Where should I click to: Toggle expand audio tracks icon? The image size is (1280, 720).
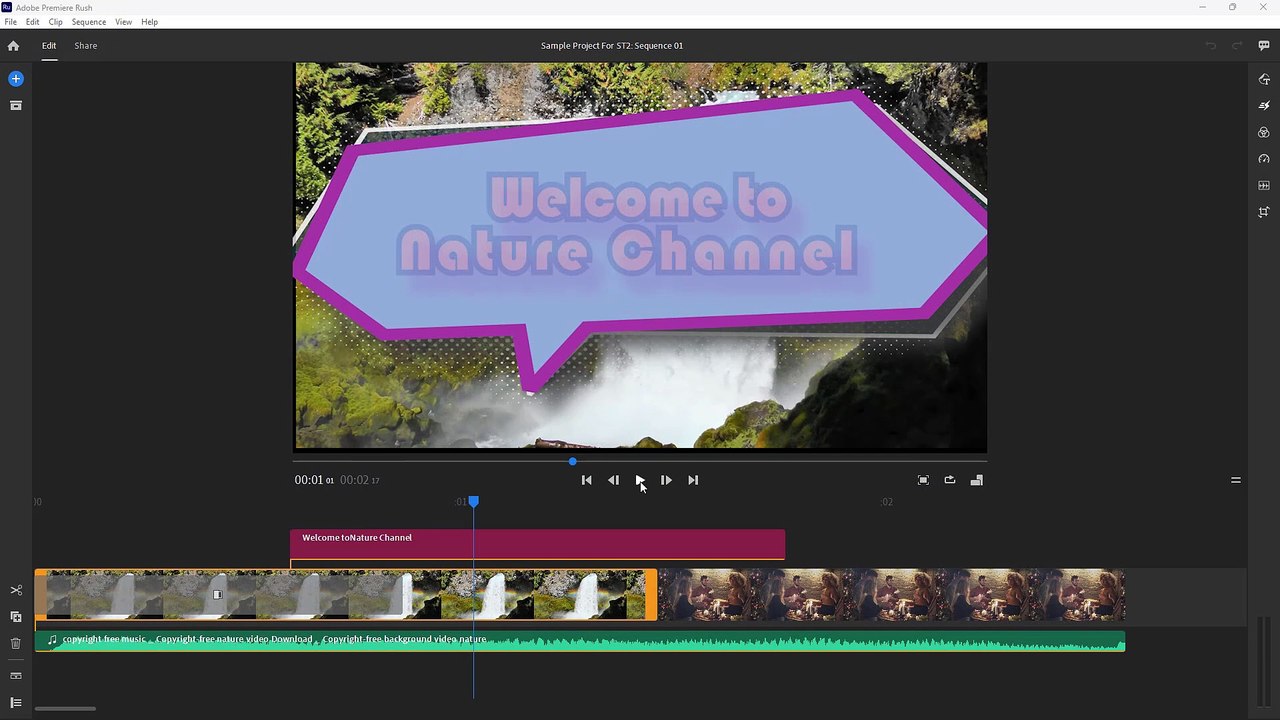(16, 676)
